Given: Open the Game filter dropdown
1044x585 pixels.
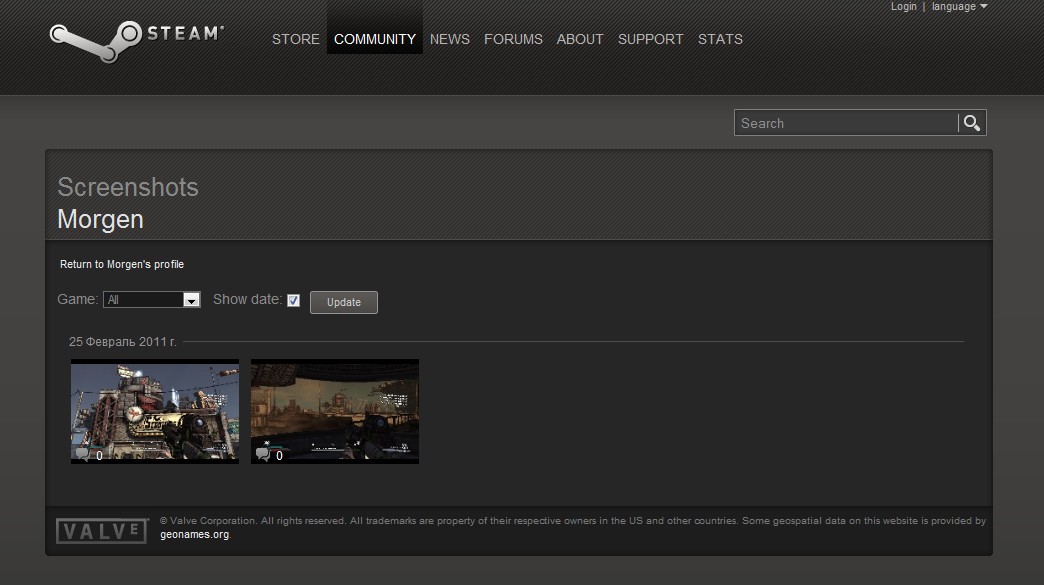Looking at the screenshot, I should [x=152, y=299].
